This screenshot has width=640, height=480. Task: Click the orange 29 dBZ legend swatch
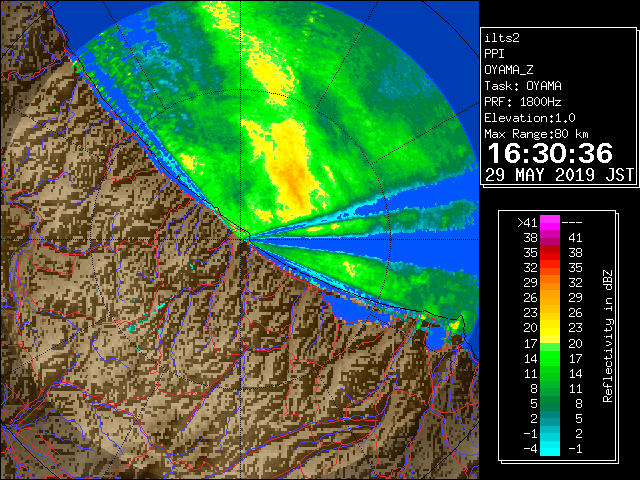[x=550, y=283]
